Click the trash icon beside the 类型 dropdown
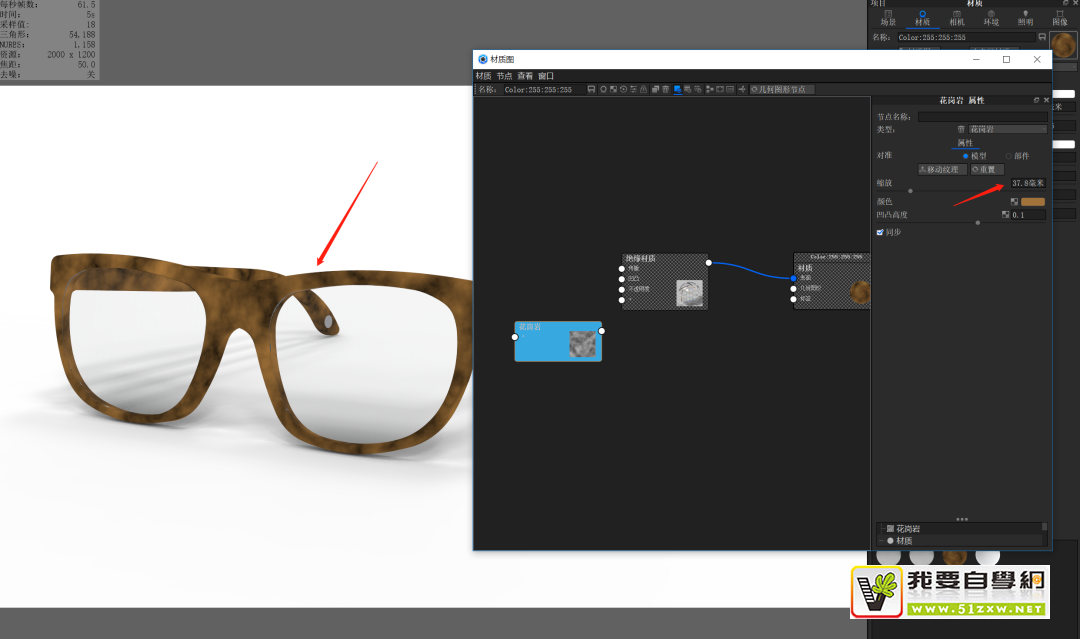Image resolution: width=1080 pixels, height=639 pixels. 961,129
